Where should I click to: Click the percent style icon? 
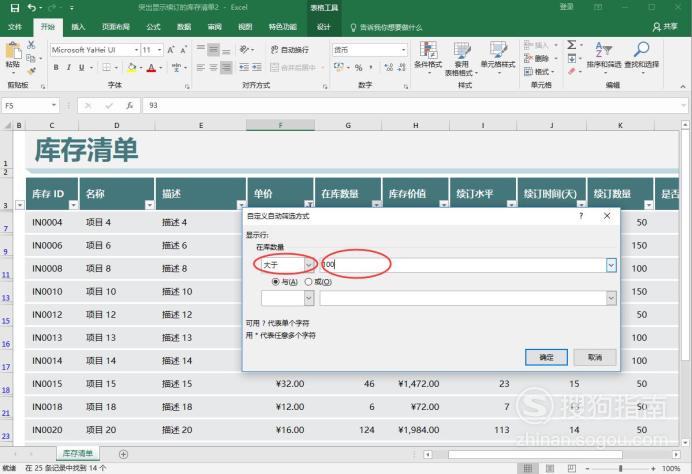point(358,68)
